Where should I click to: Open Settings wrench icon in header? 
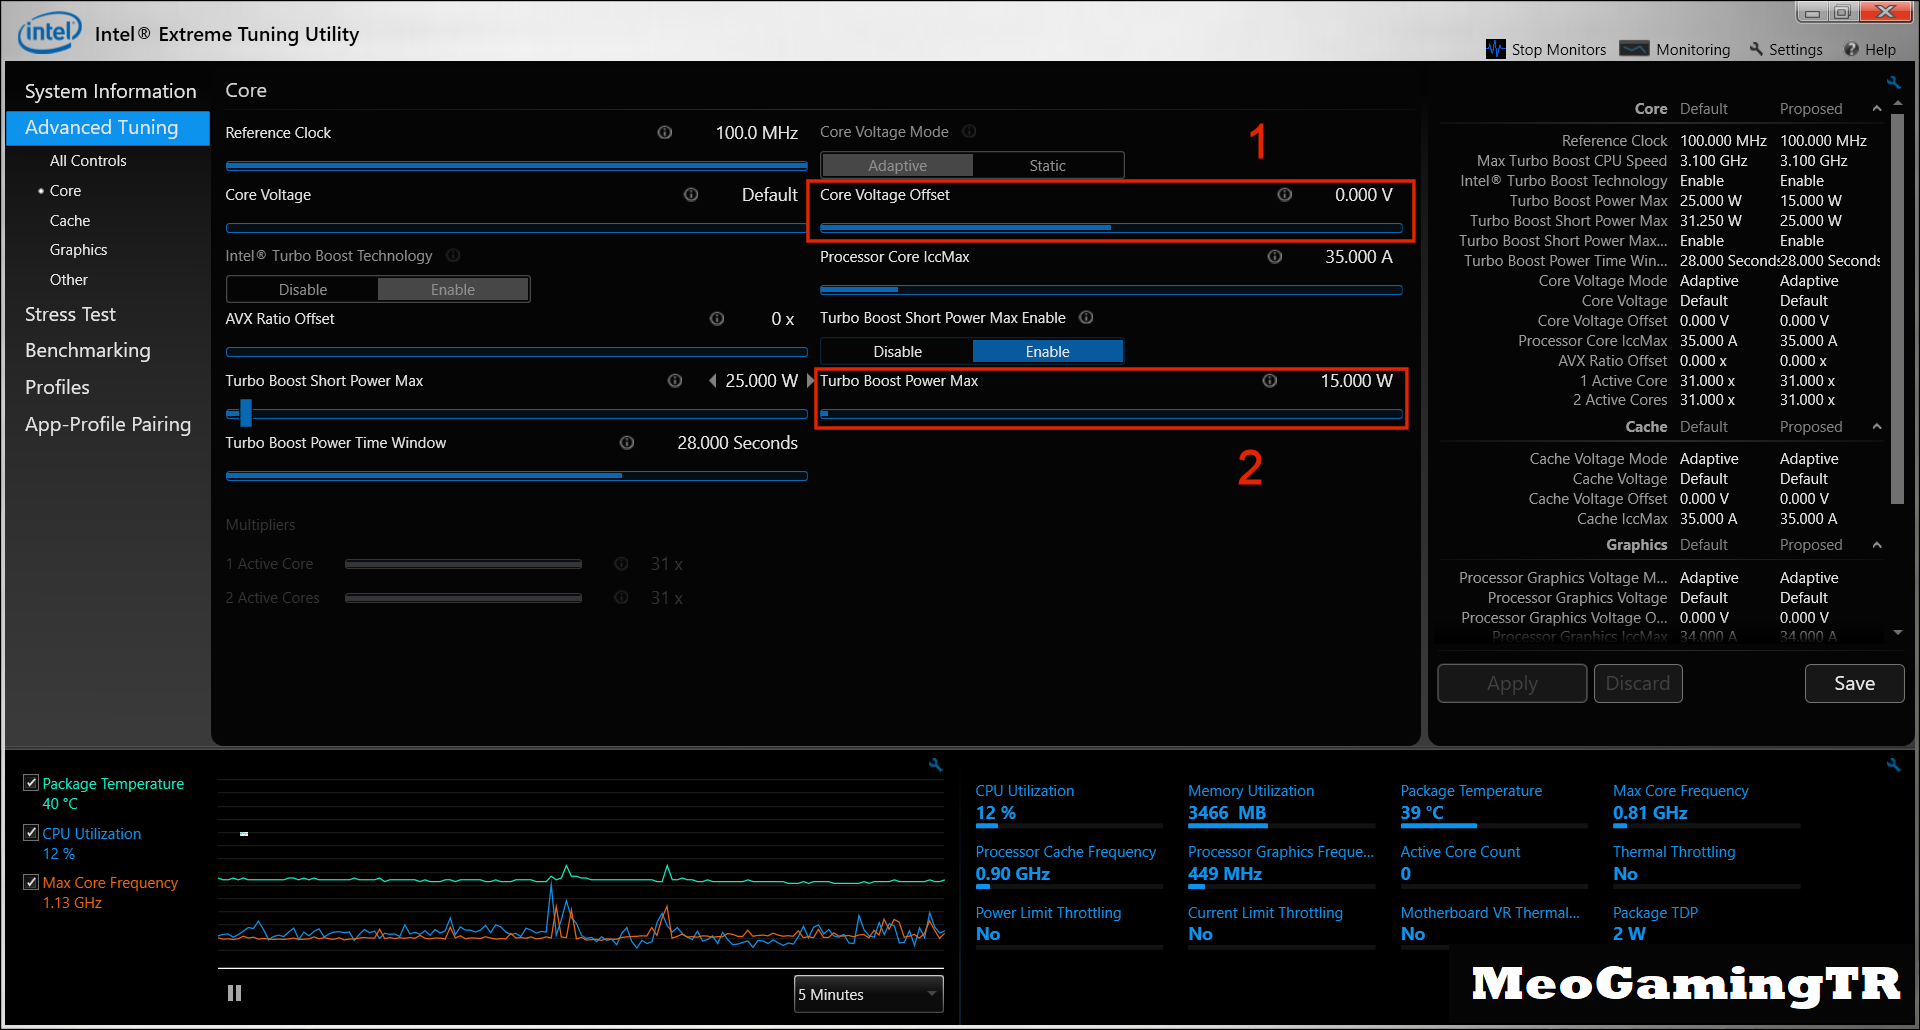pyautogui.click(x=1756, y=49)
